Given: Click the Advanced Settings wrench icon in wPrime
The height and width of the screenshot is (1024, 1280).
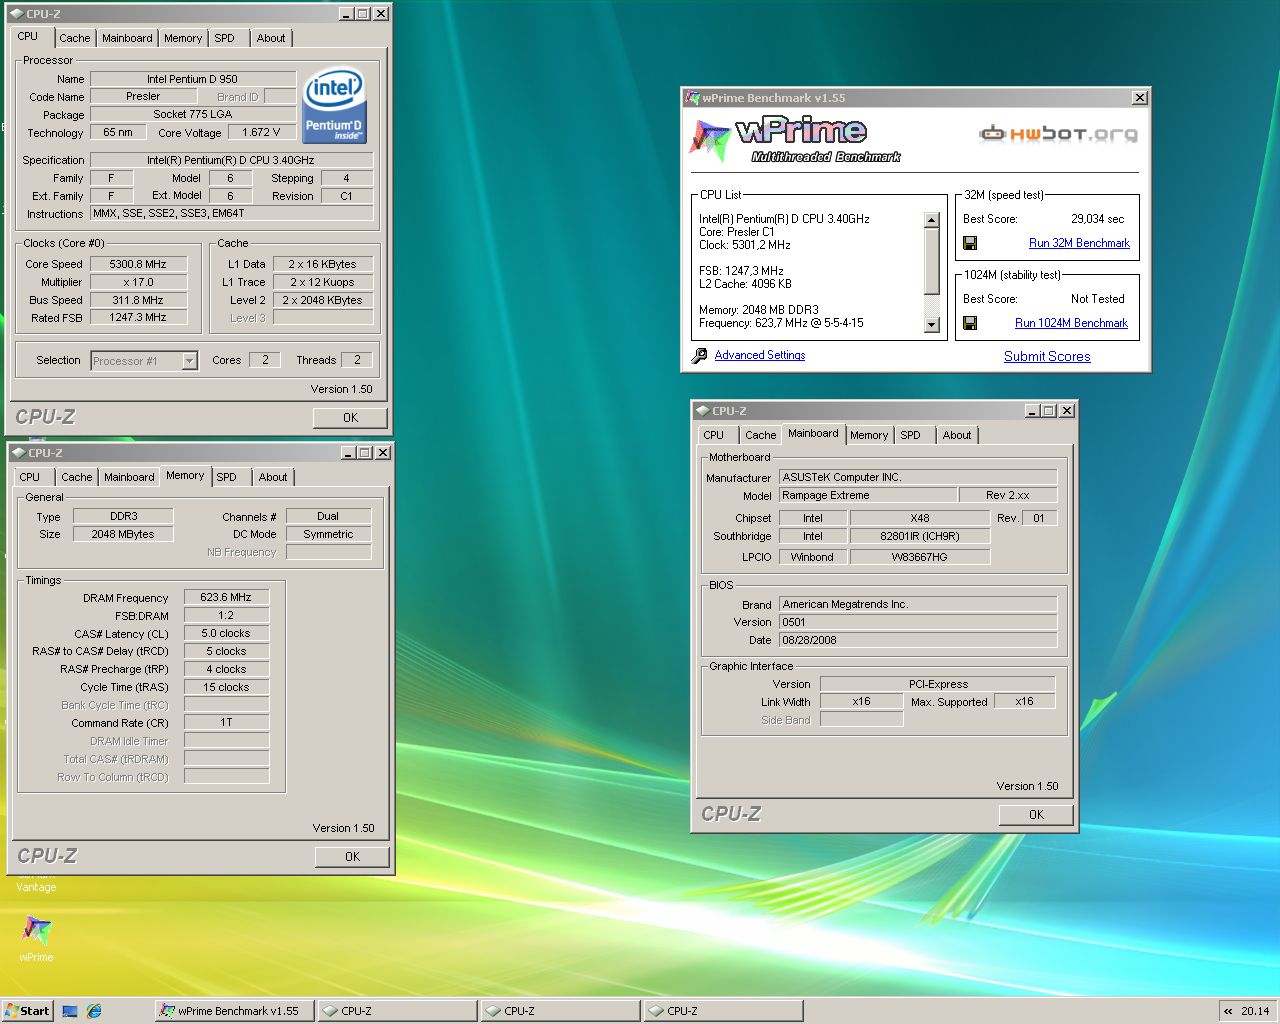Looking at the screenshot, I should (x=700, y=355).
